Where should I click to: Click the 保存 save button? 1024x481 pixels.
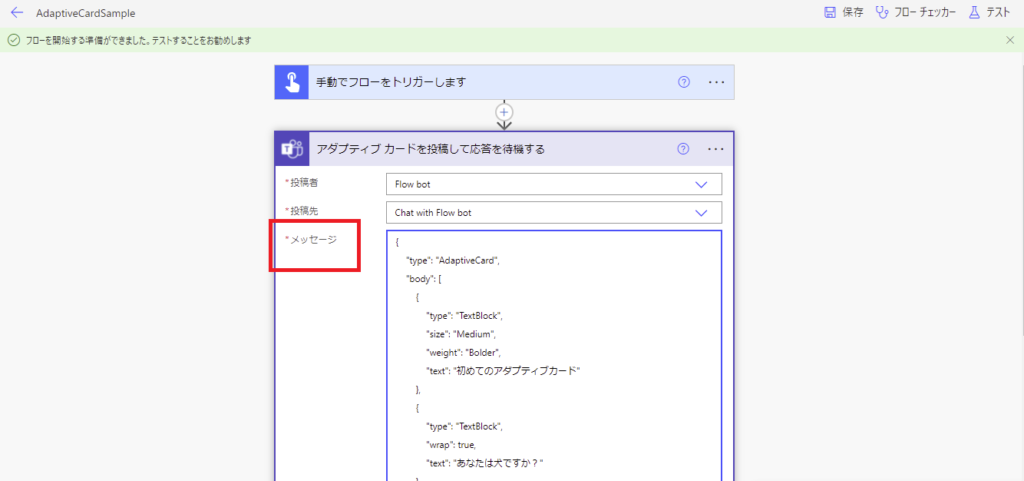pos(843,12)
